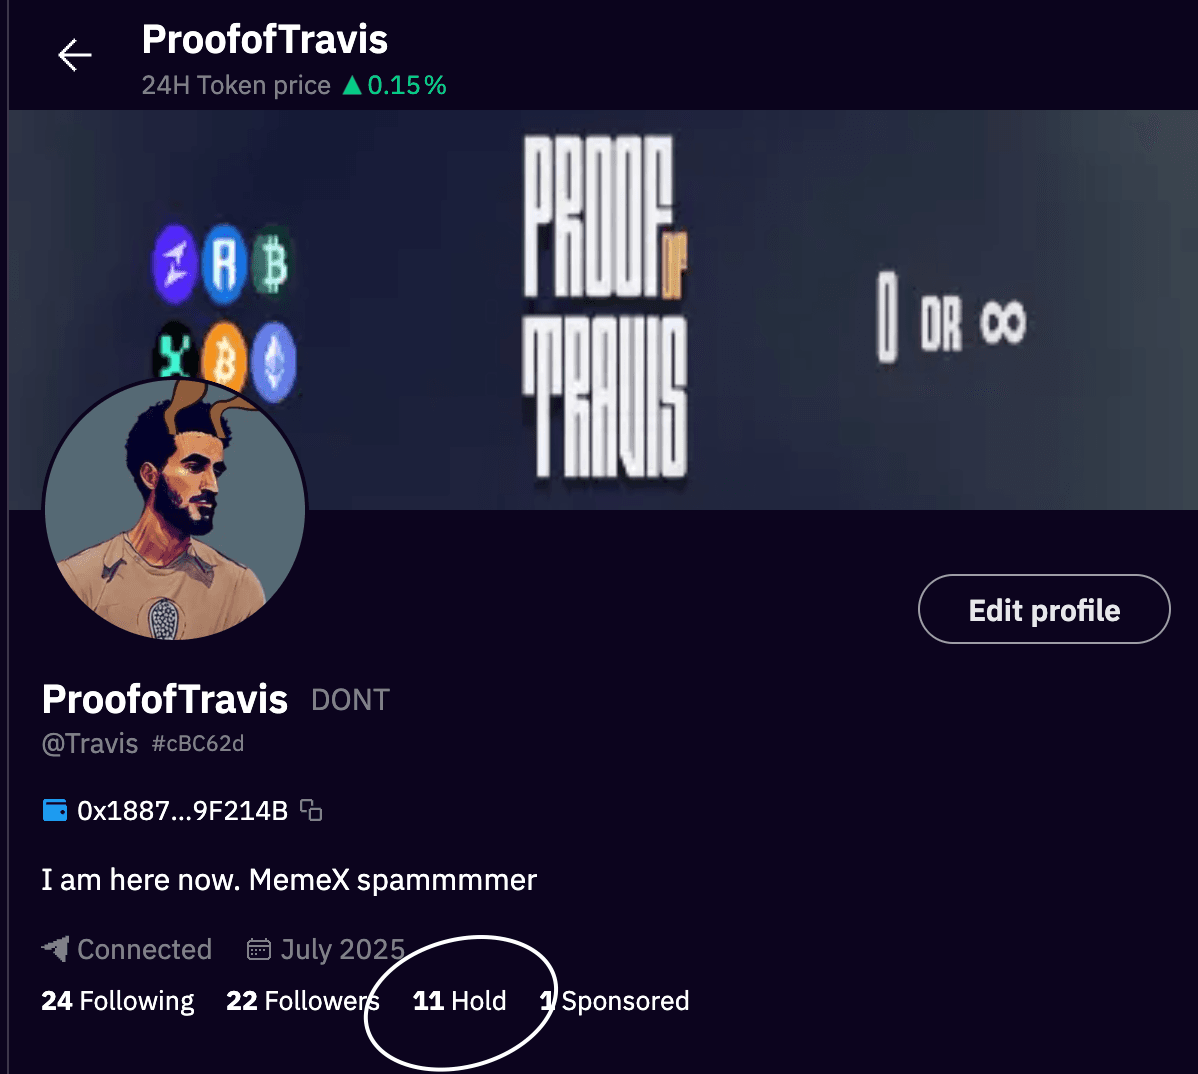Open the 24 Following list

click(x=118, y=1001)
